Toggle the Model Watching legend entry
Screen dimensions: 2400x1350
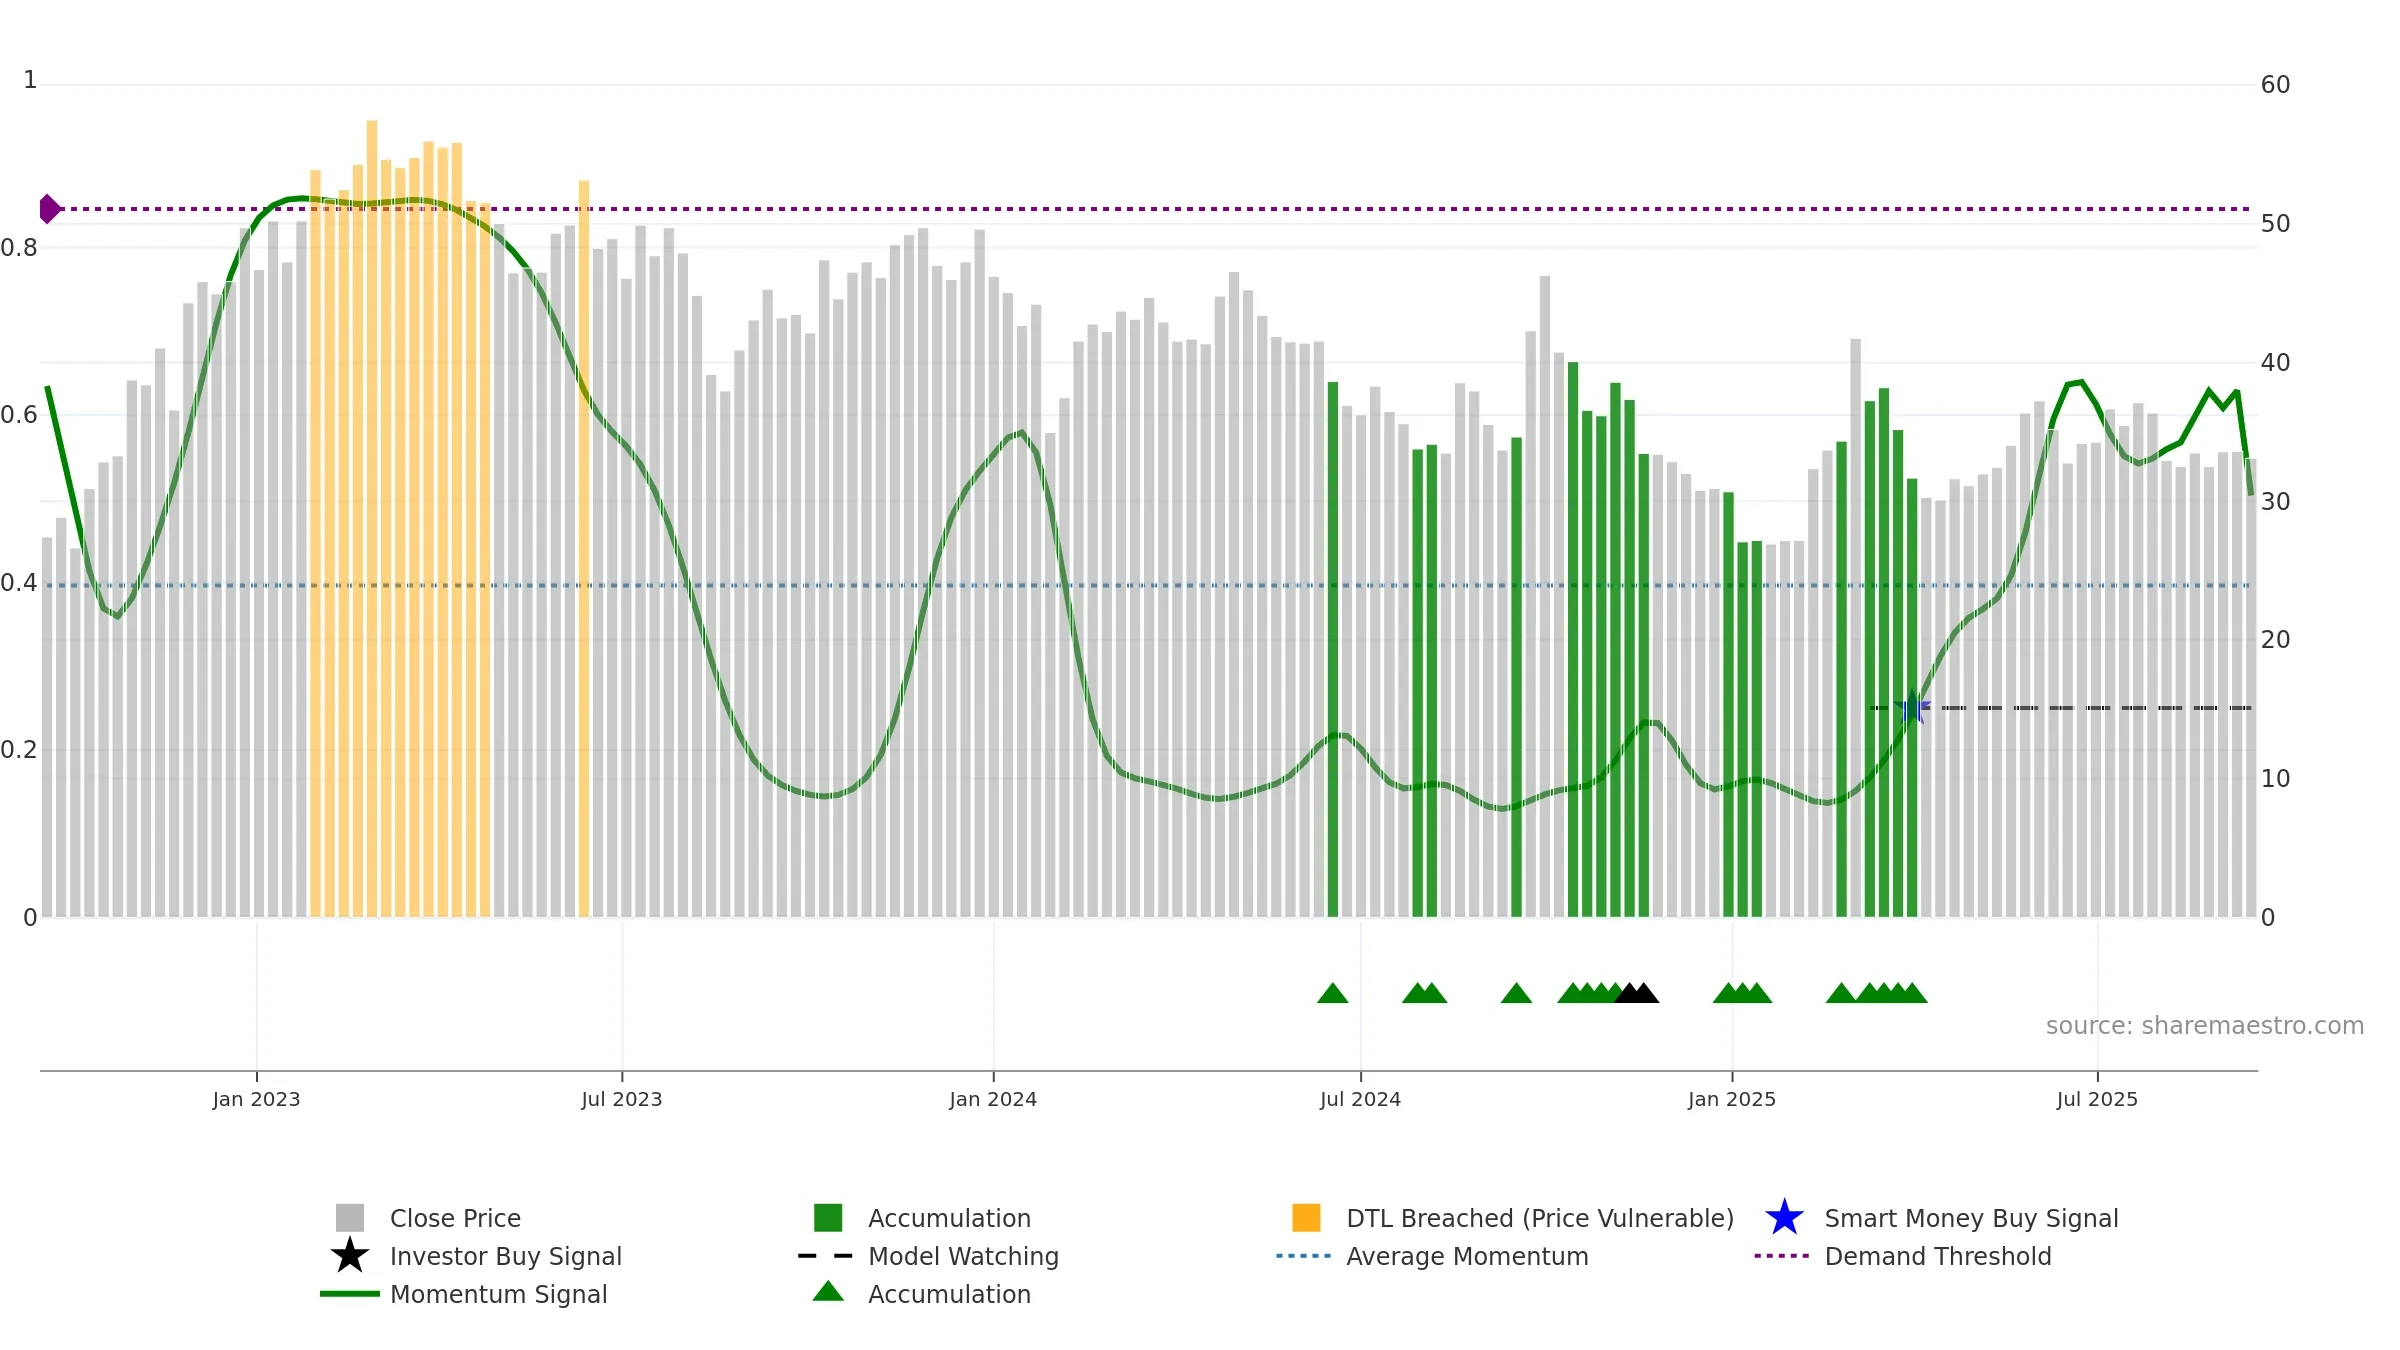click(928, 1256)
